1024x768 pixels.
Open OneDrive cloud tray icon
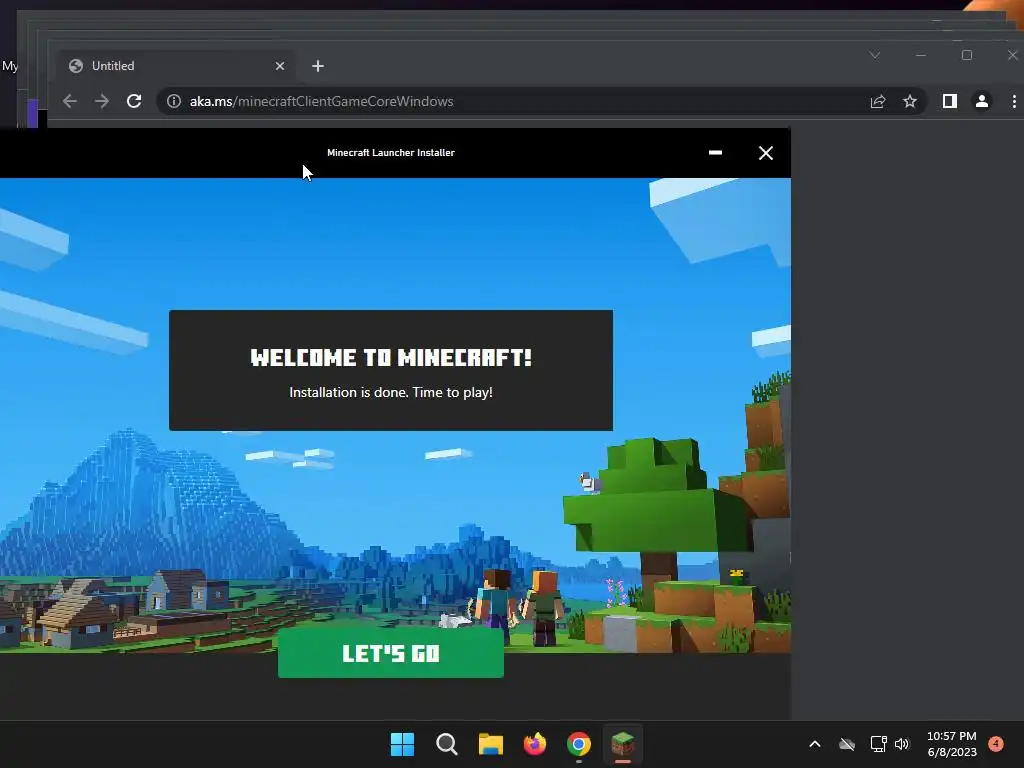pos(846,744)
